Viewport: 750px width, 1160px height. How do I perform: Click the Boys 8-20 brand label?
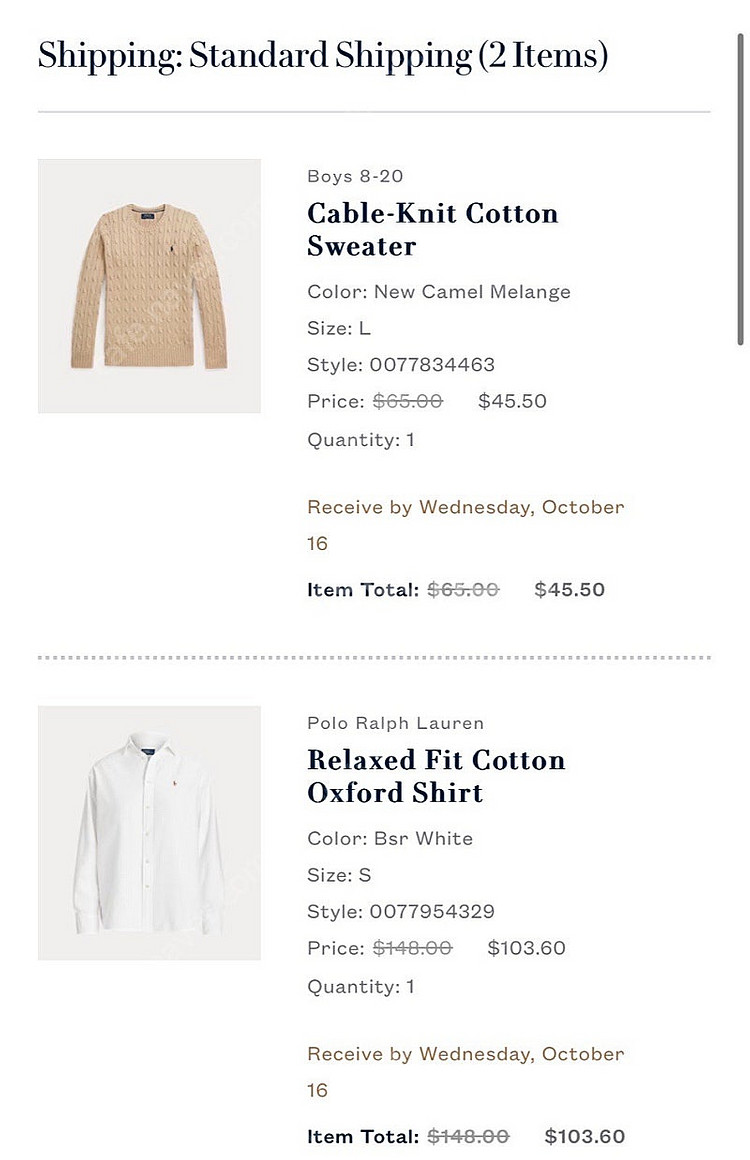[355, 176]
